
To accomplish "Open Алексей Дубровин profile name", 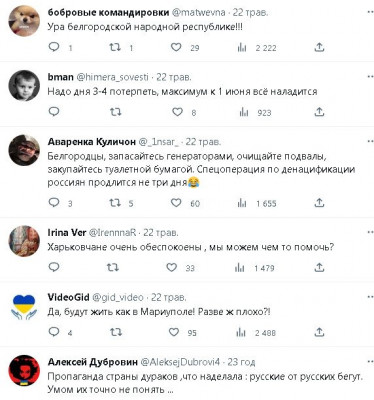I will coord(93,362).
